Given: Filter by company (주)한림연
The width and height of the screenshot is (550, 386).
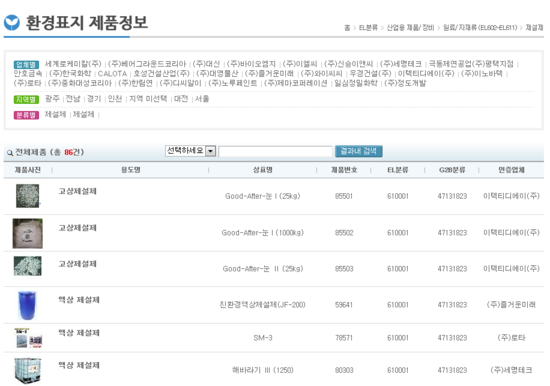Looking at the screenshot, I should [x=135, y=83].
